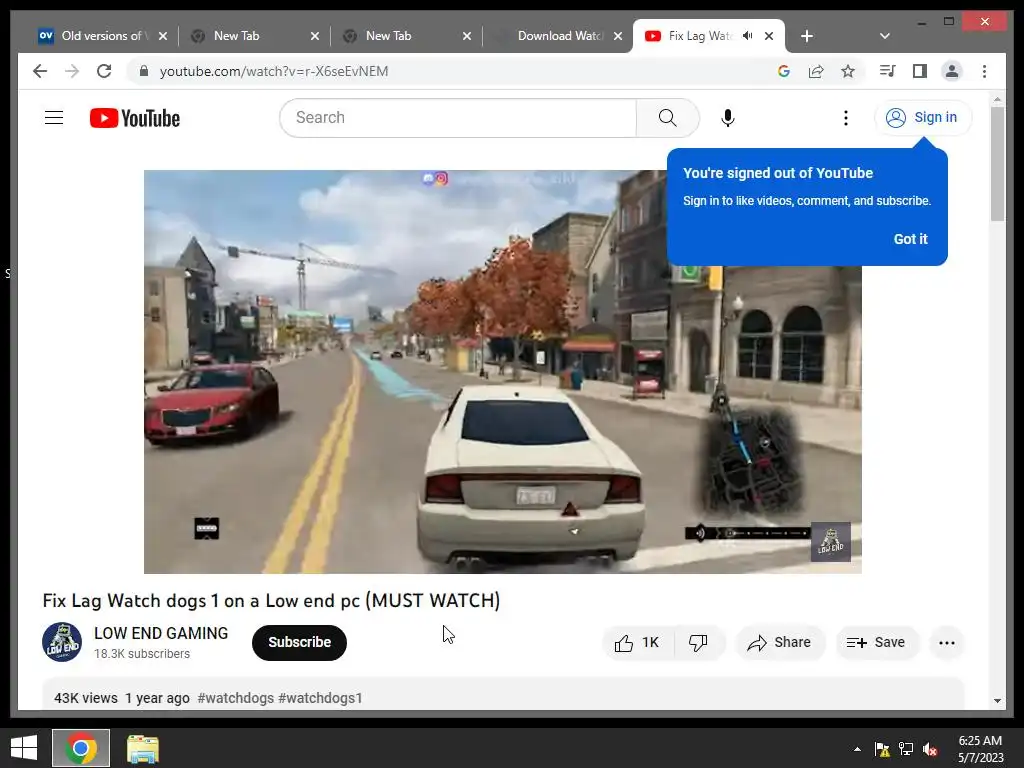Click the page vertical scrollbar thumb
This screenshot has height=768, width=1024.
tap(997, 163)
